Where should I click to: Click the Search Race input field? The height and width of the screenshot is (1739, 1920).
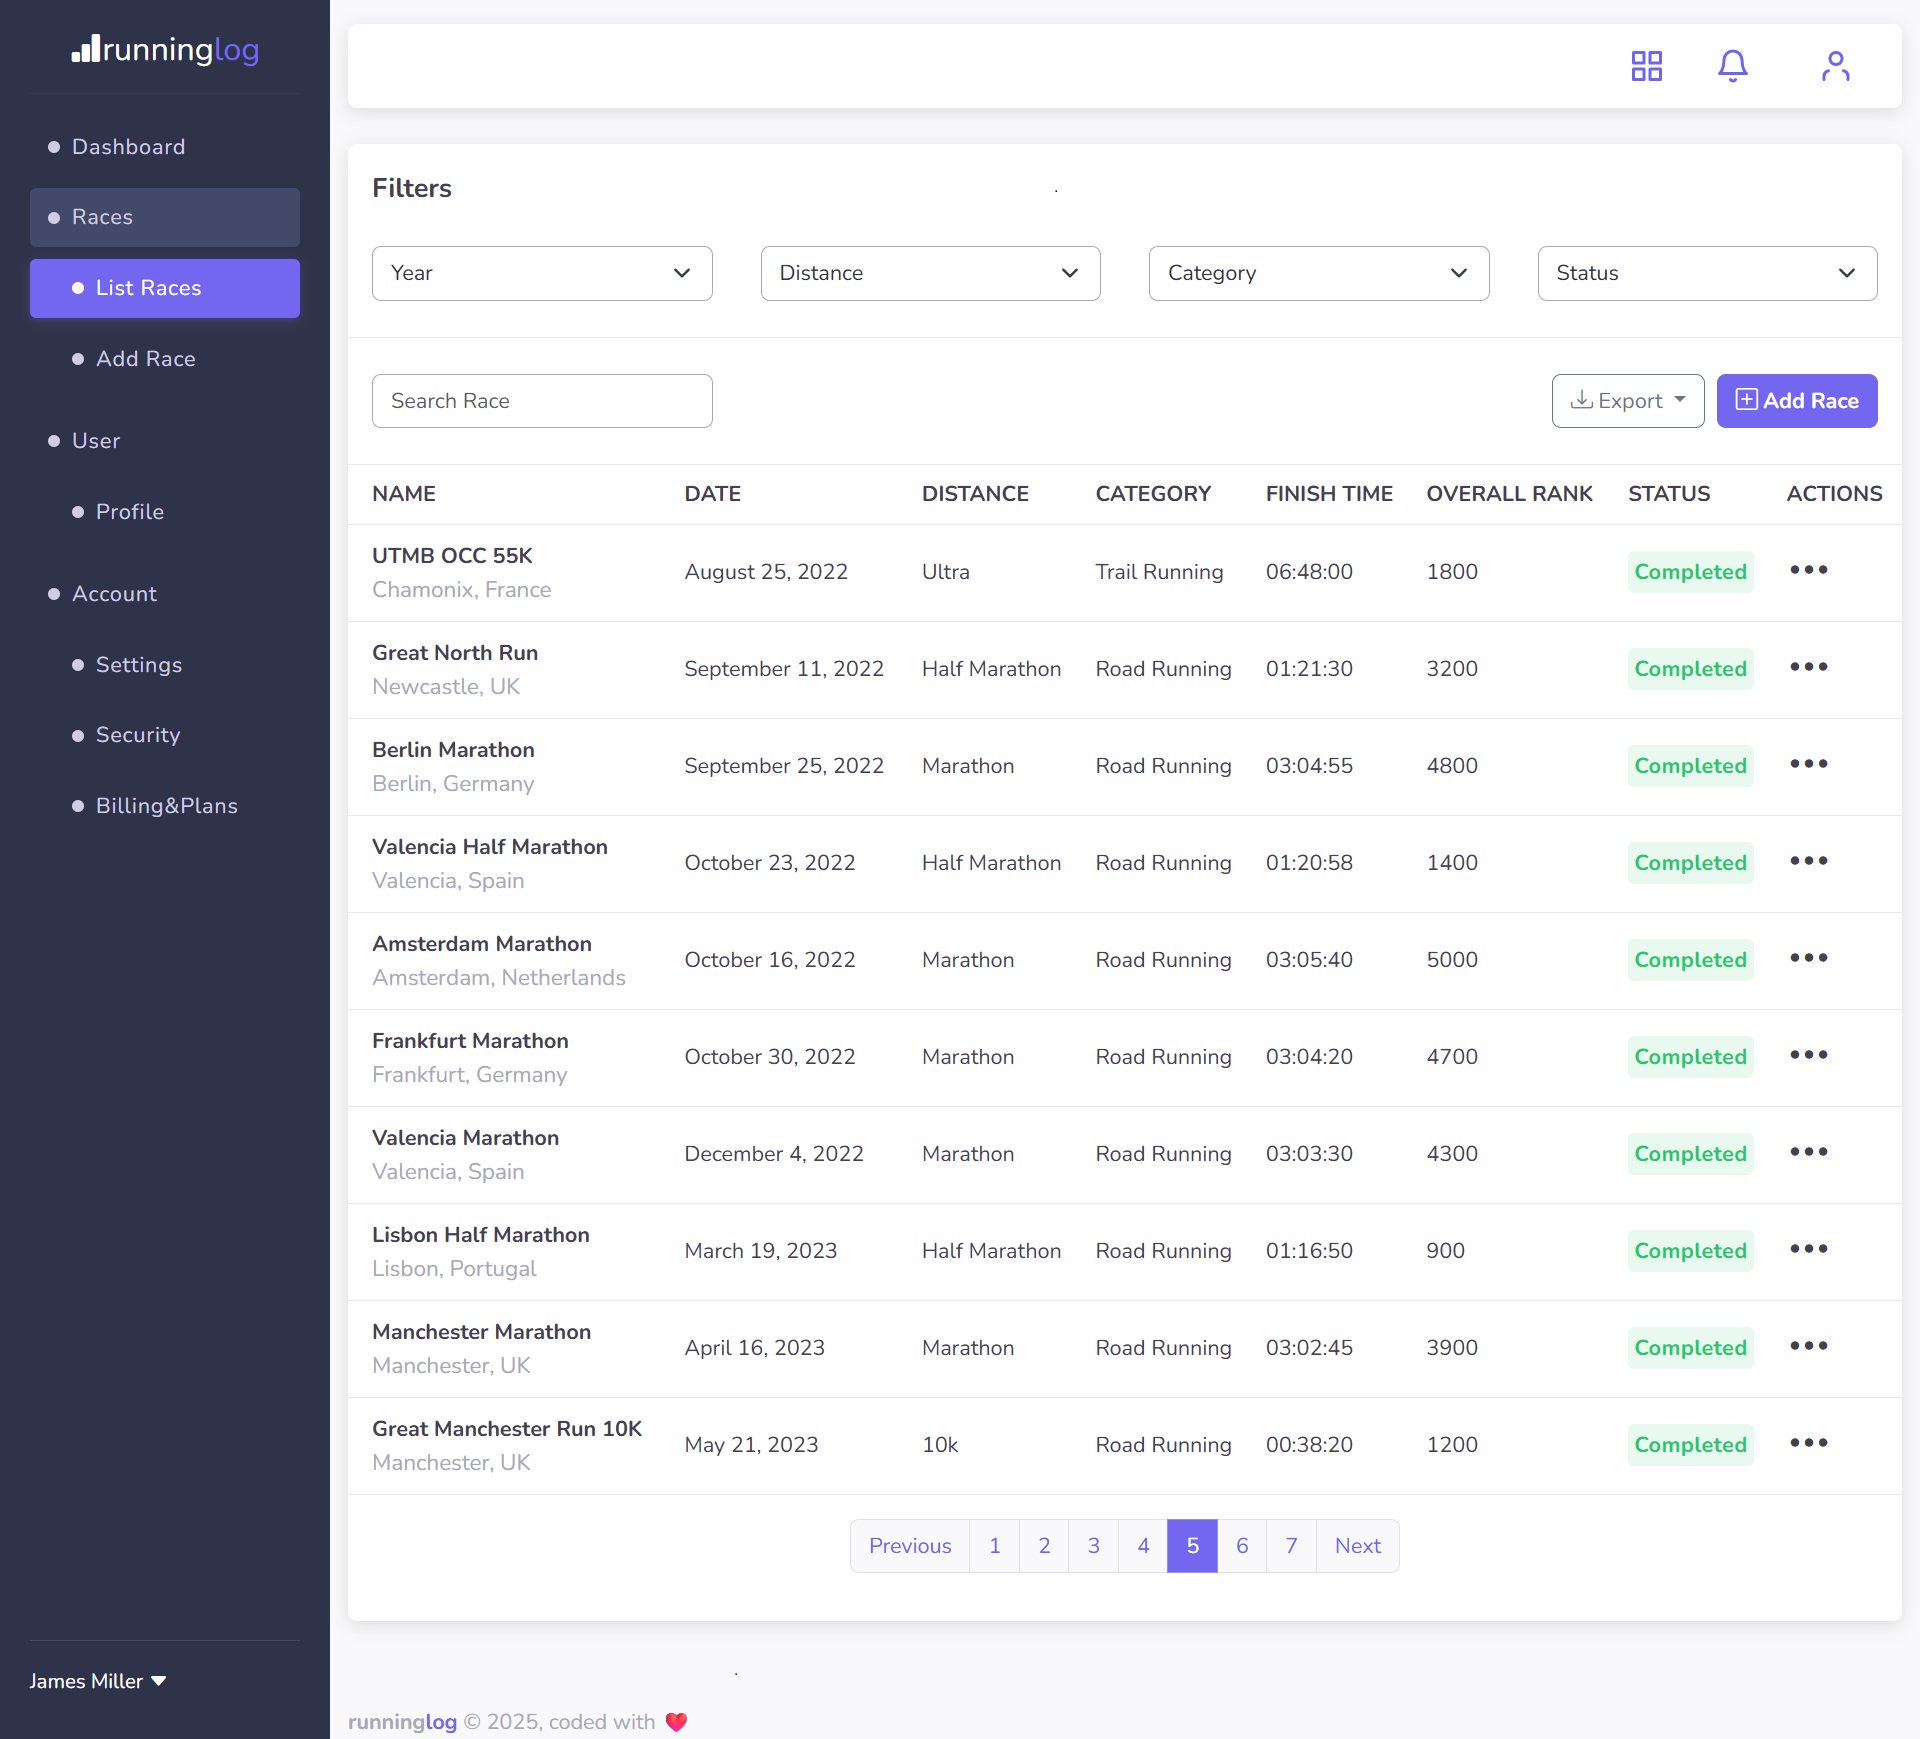click(x=542, y=400)
